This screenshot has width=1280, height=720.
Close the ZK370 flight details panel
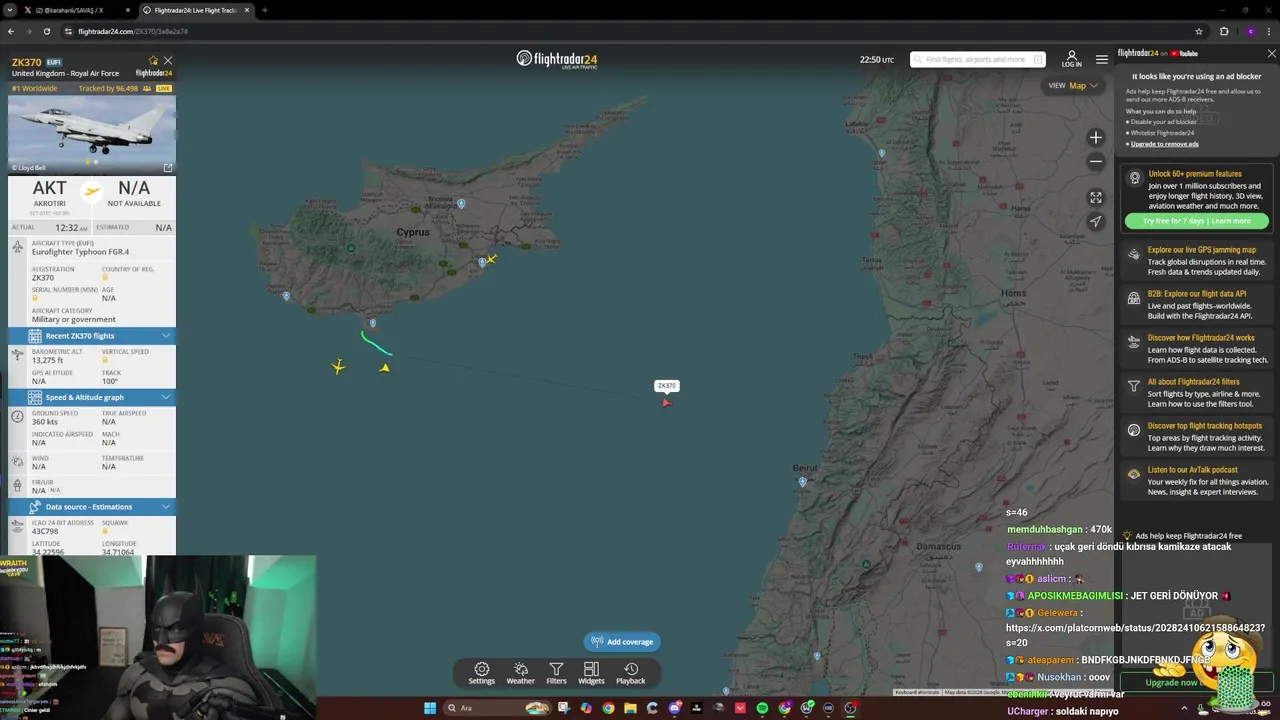(168, 61)
